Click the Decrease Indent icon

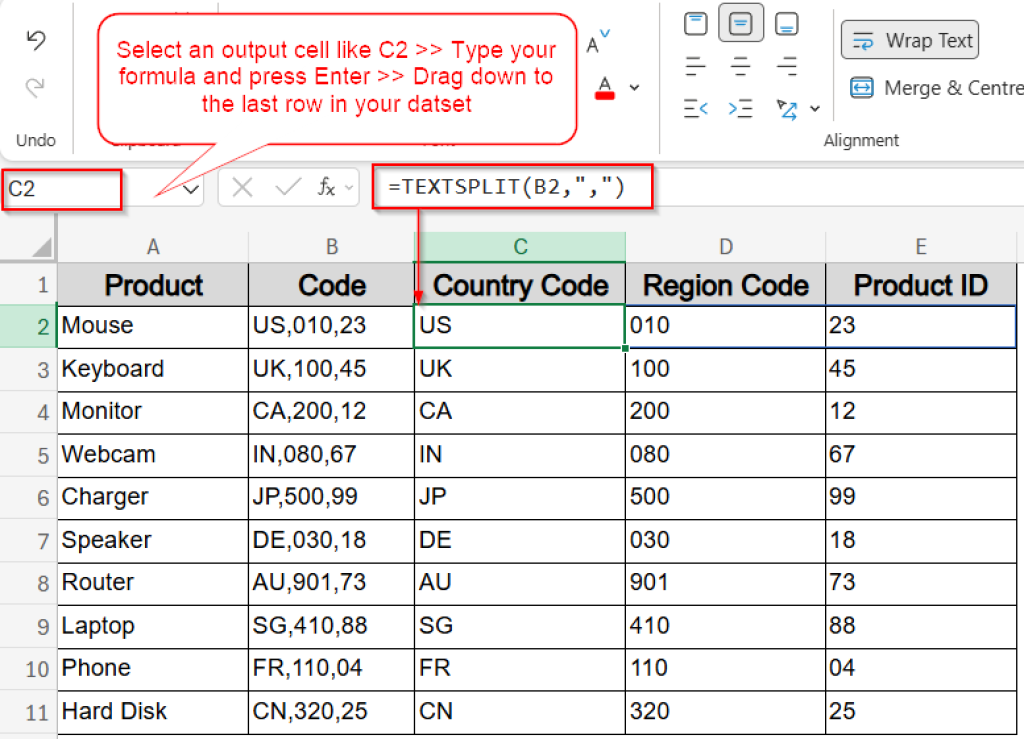coord(695,108)
